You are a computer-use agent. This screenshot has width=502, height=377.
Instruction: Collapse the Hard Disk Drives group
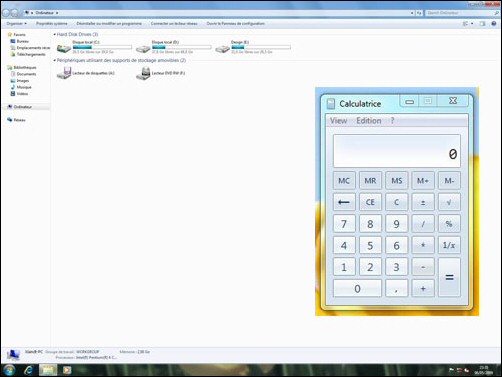(x=55, y=34)
